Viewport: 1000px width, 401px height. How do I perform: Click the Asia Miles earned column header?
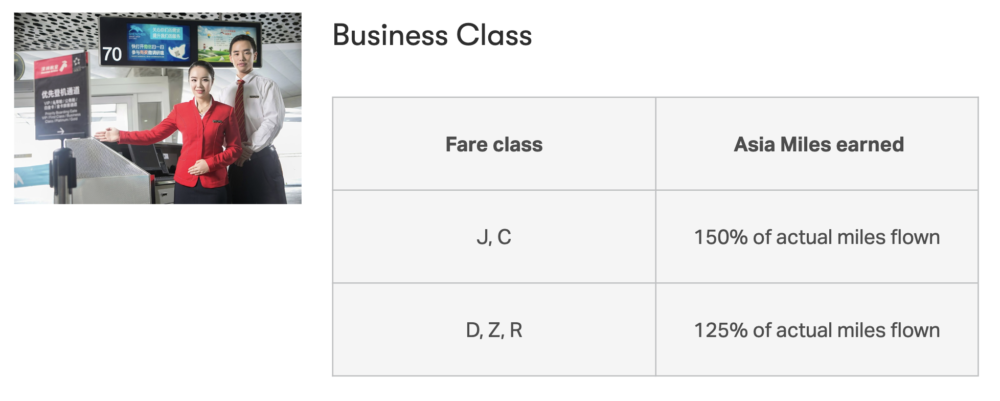818,144
